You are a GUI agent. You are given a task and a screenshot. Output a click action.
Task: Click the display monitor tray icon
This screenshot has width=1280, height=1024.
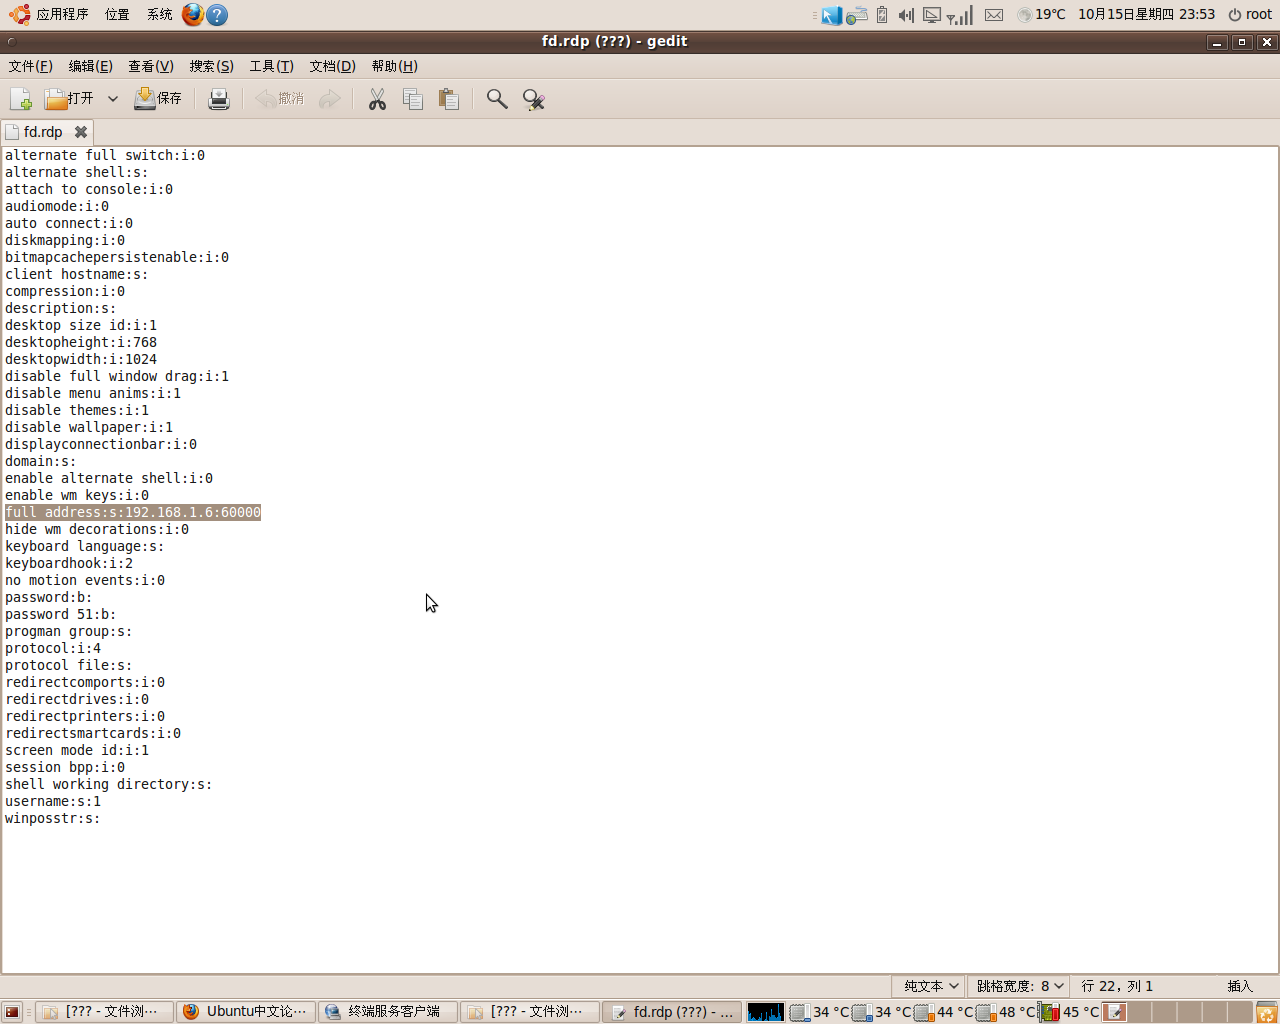932,14
